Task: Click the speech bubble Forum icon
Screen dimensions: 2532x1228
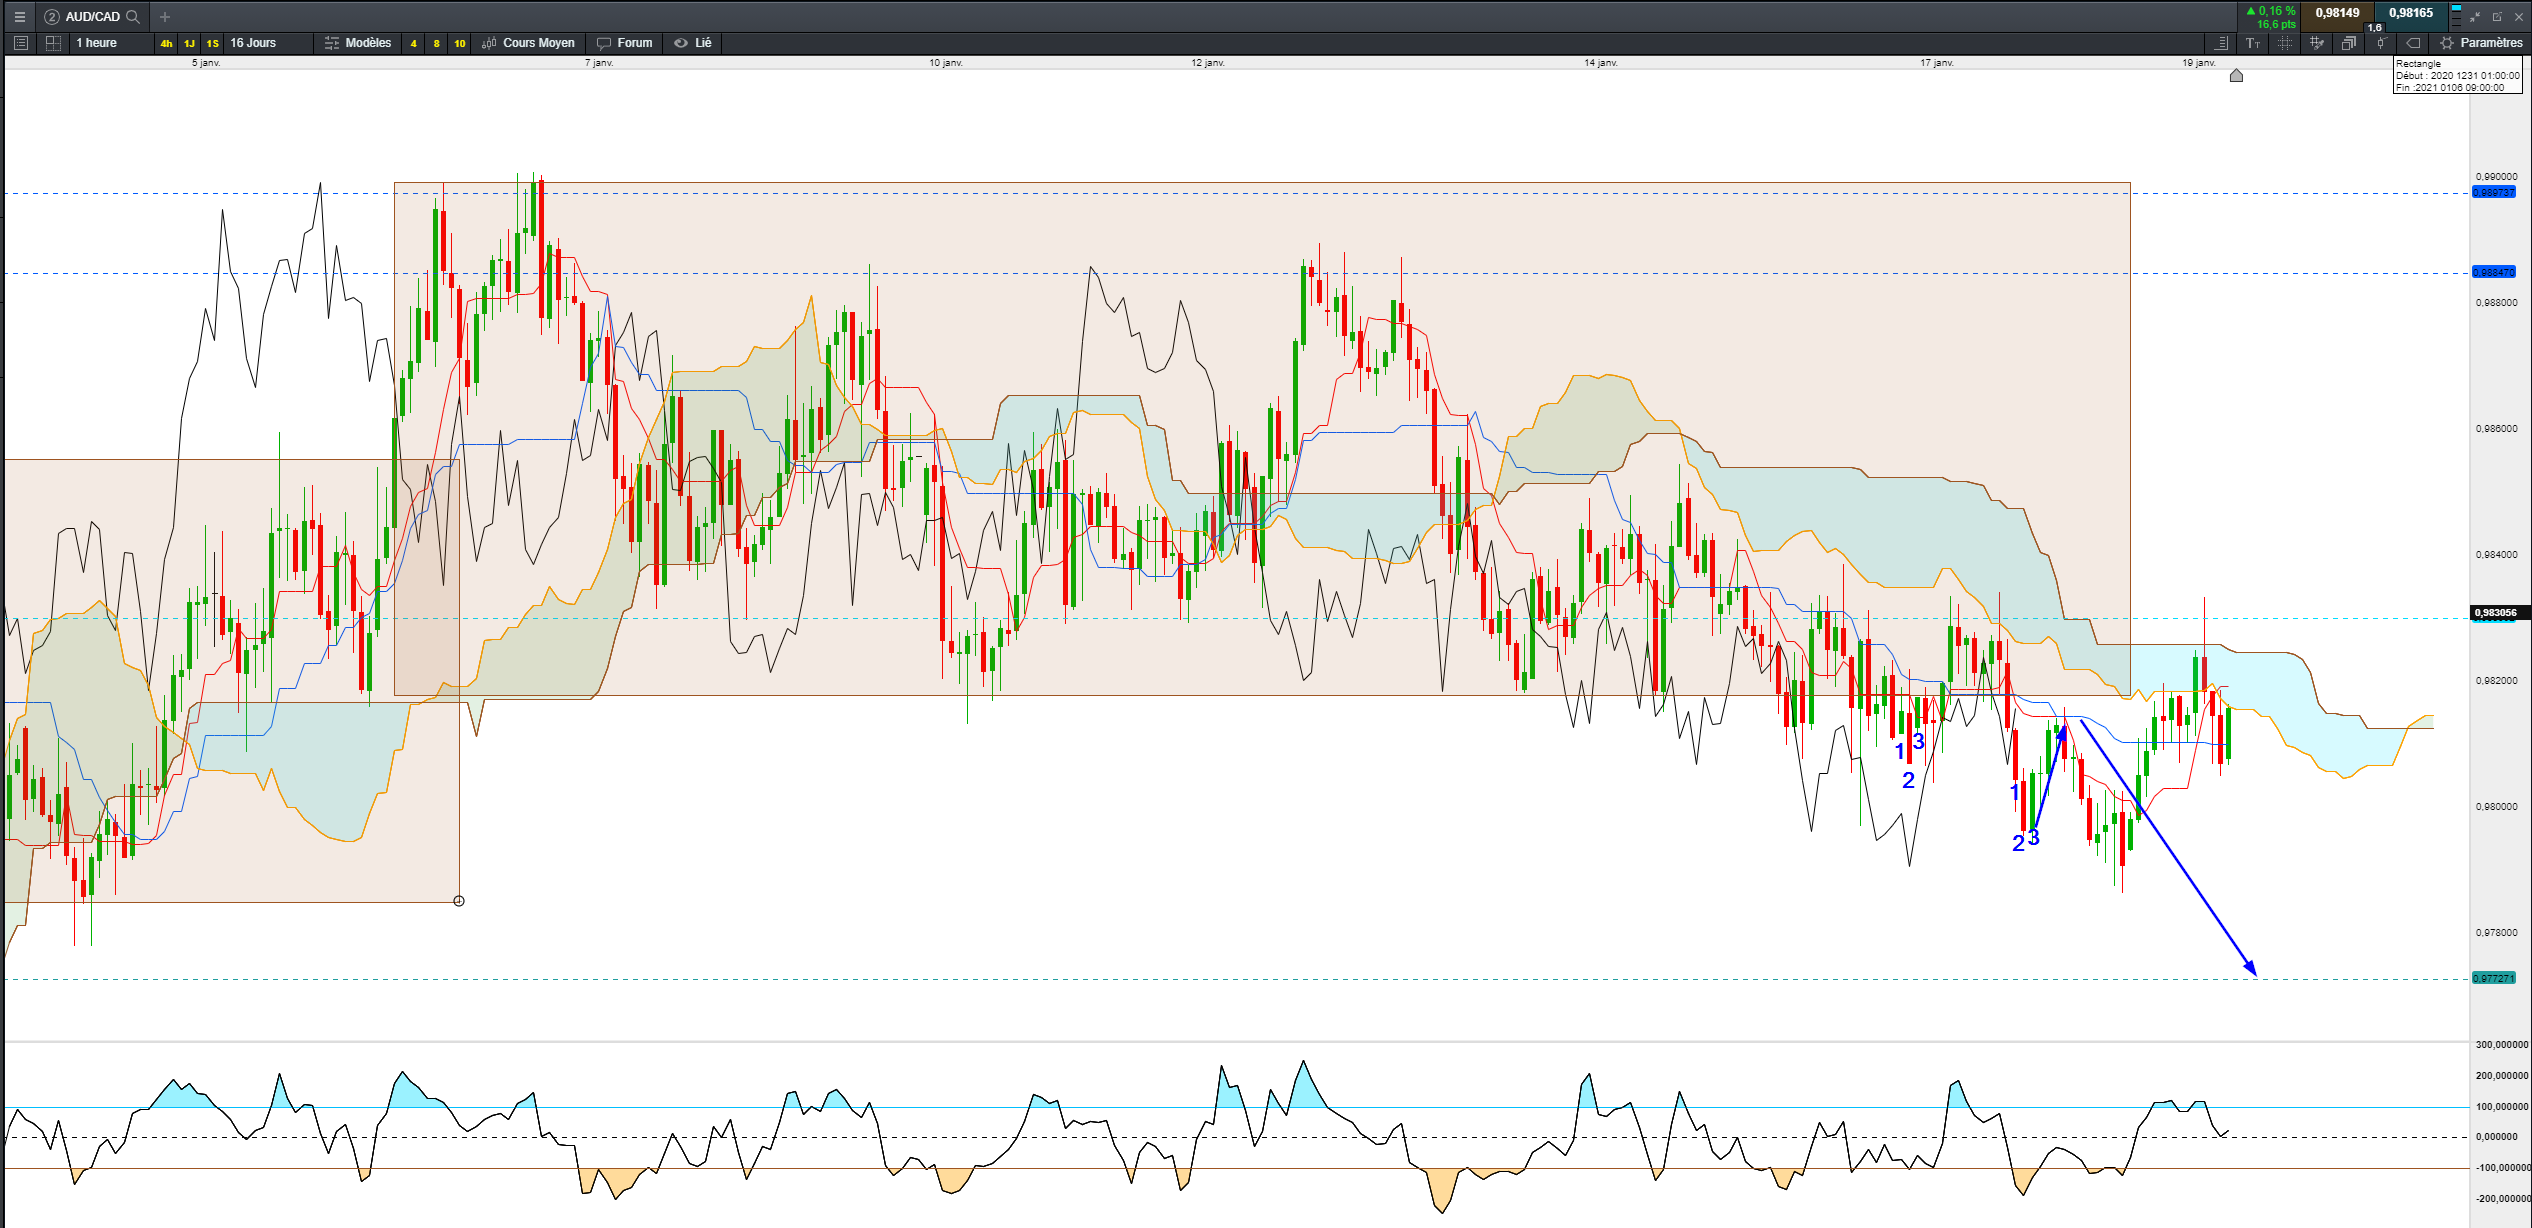Action: tap(604, 43)
